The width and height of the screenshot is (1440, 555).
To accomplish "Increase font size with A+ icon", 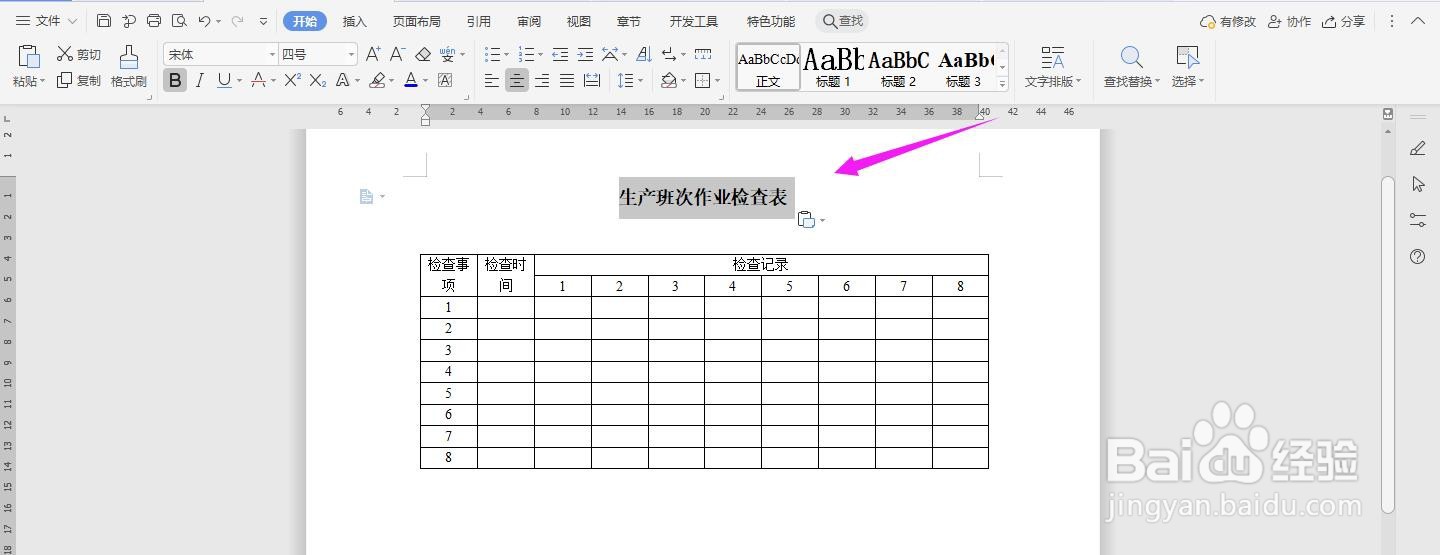I will 373,54.
